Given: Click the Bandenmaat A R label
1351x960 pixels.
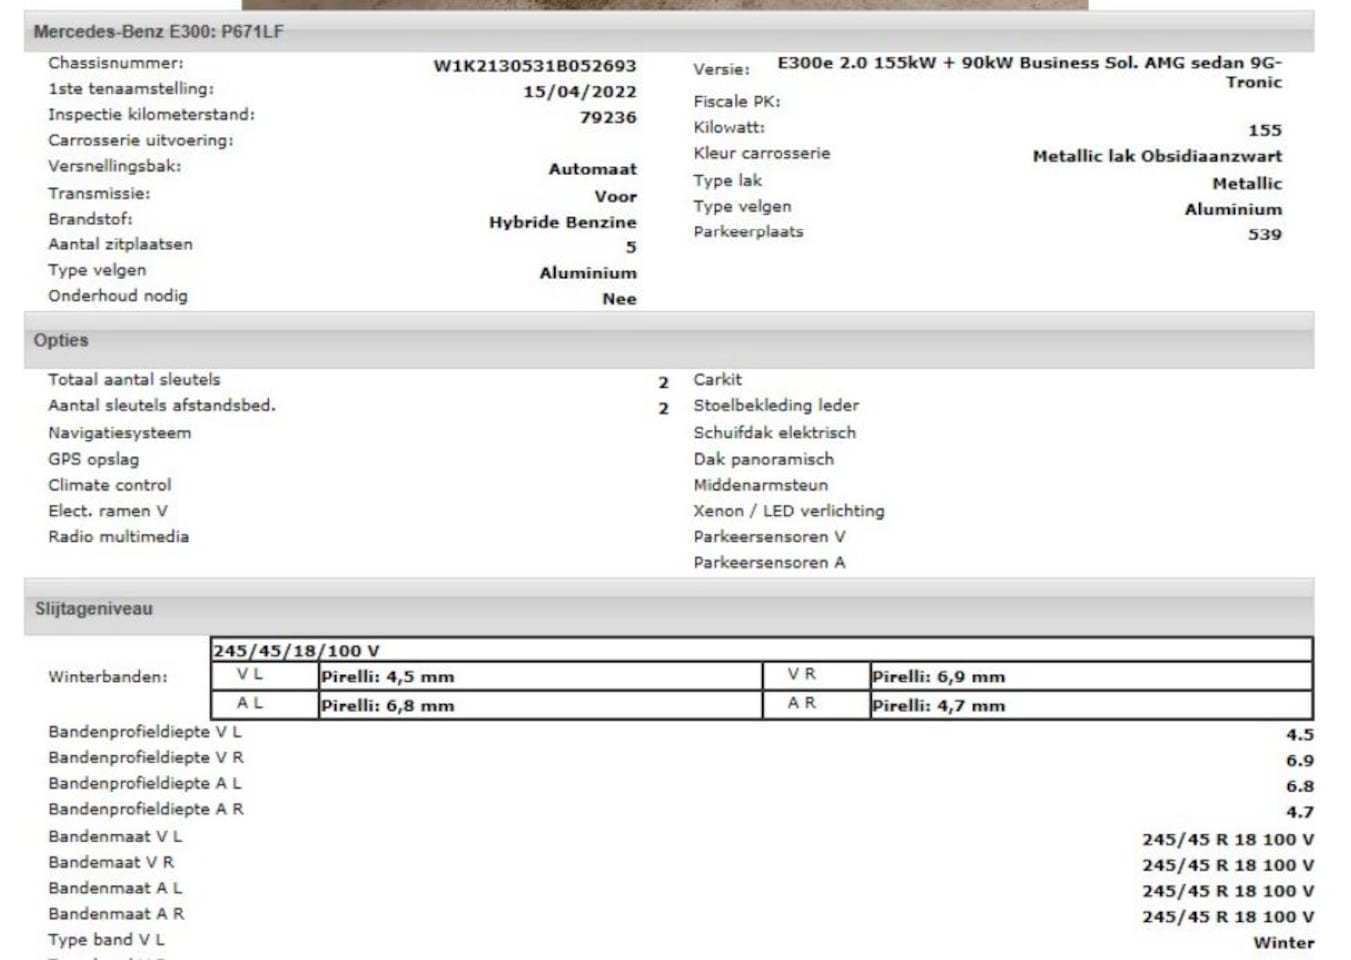Looking at the screenshot, I should pyautogui.click(x=116, y=914).
